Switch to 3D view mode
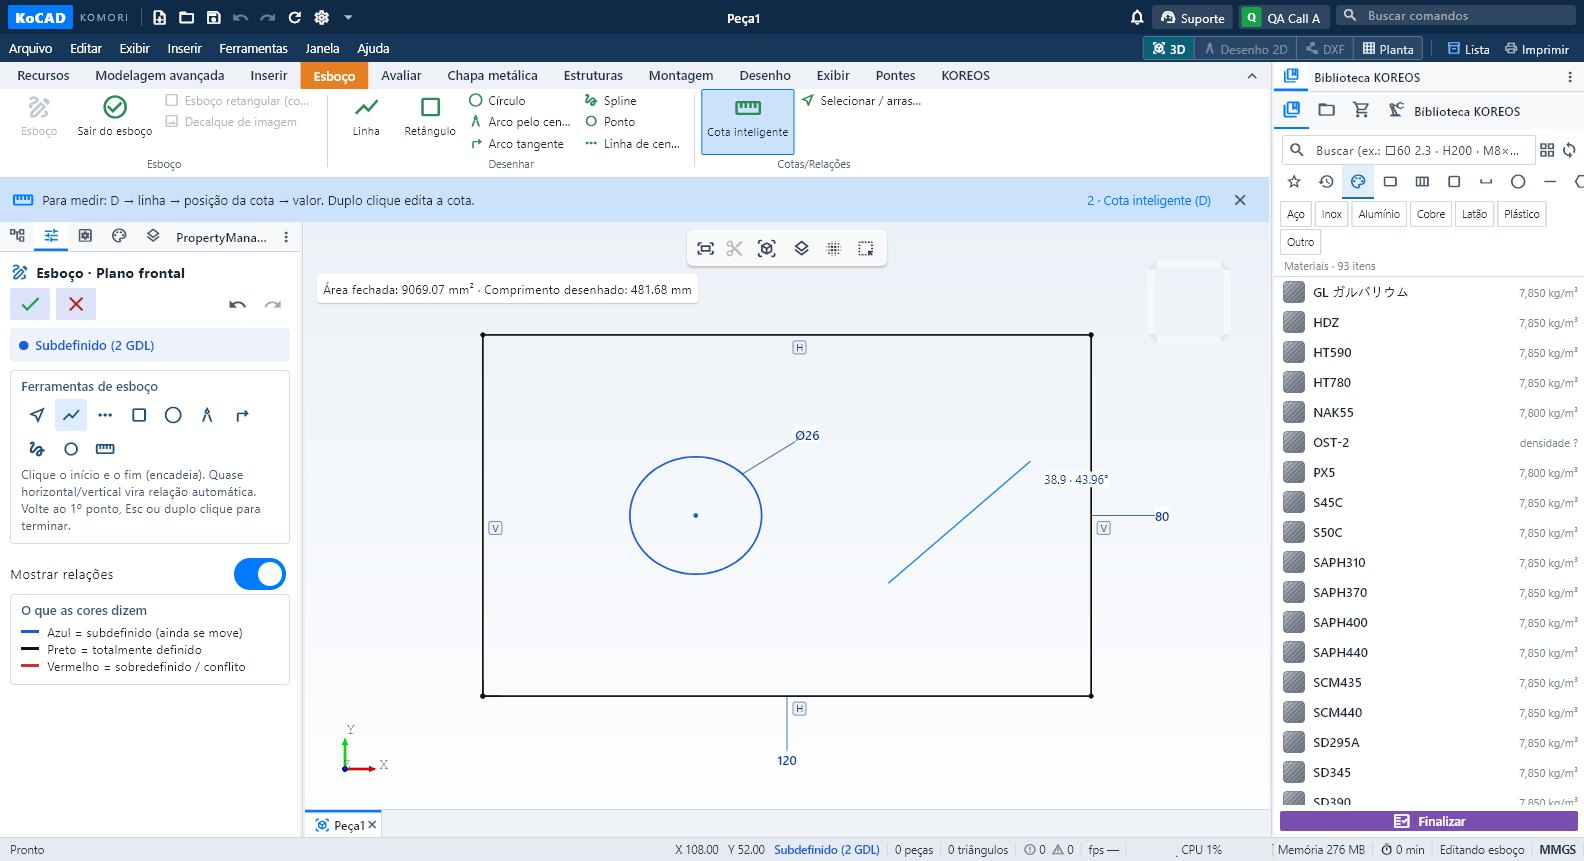 pos(1169,48)
